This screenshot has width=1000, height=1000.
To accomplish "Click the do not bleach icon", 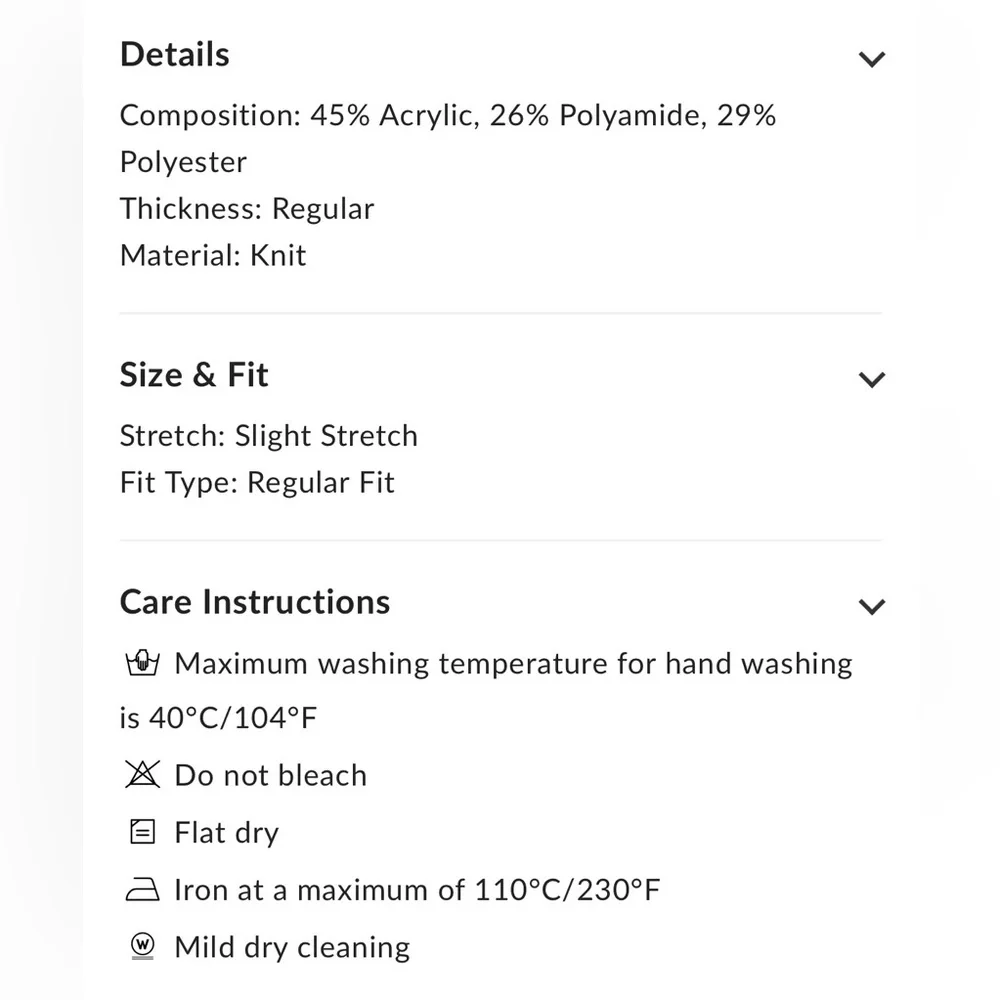I will [143, 775].
